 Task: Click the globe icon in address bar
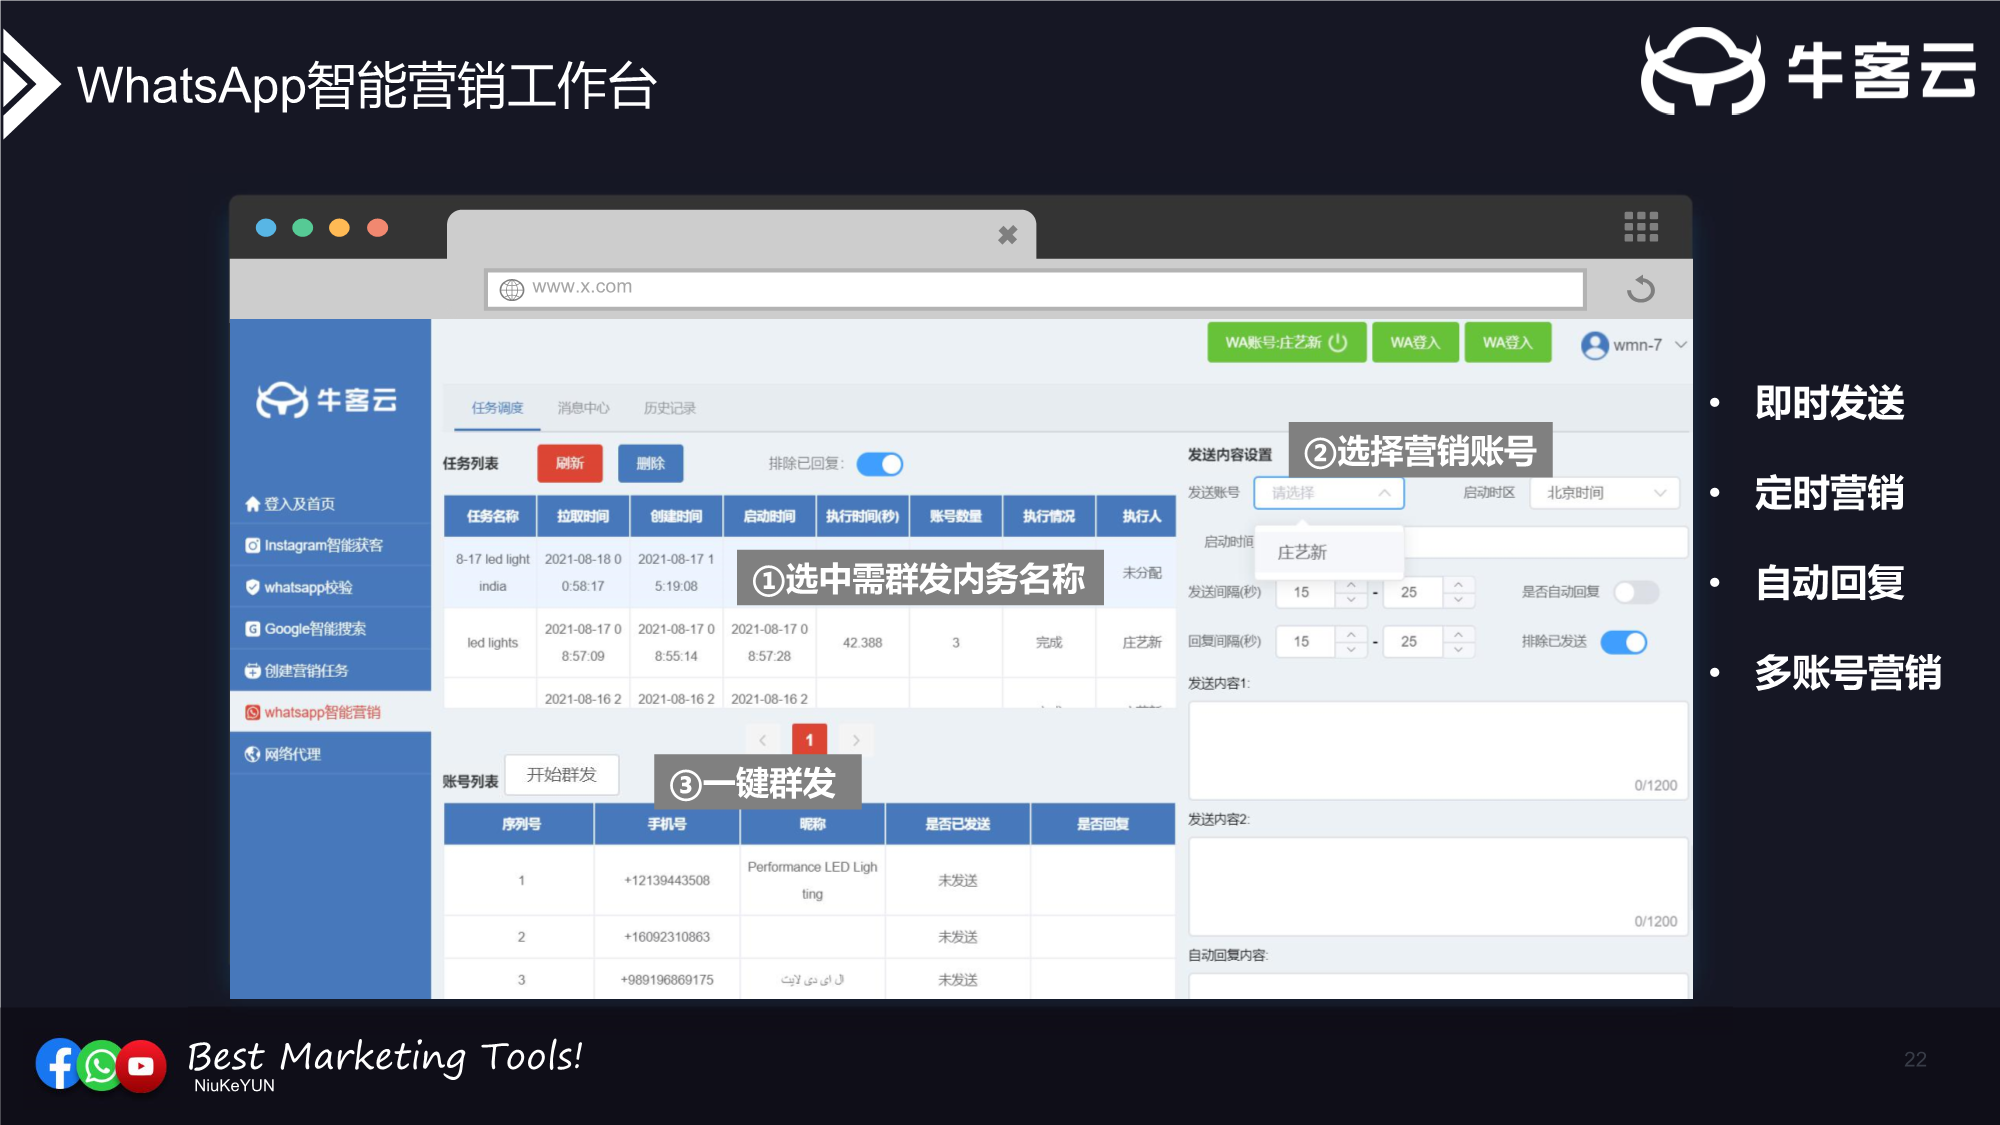coord(512,289)
